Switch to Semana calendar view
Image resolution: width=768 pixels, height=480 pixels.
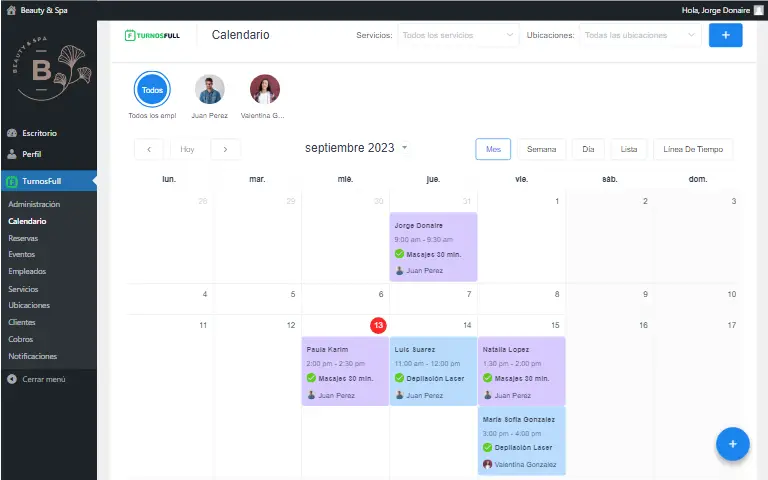(541, 149)
